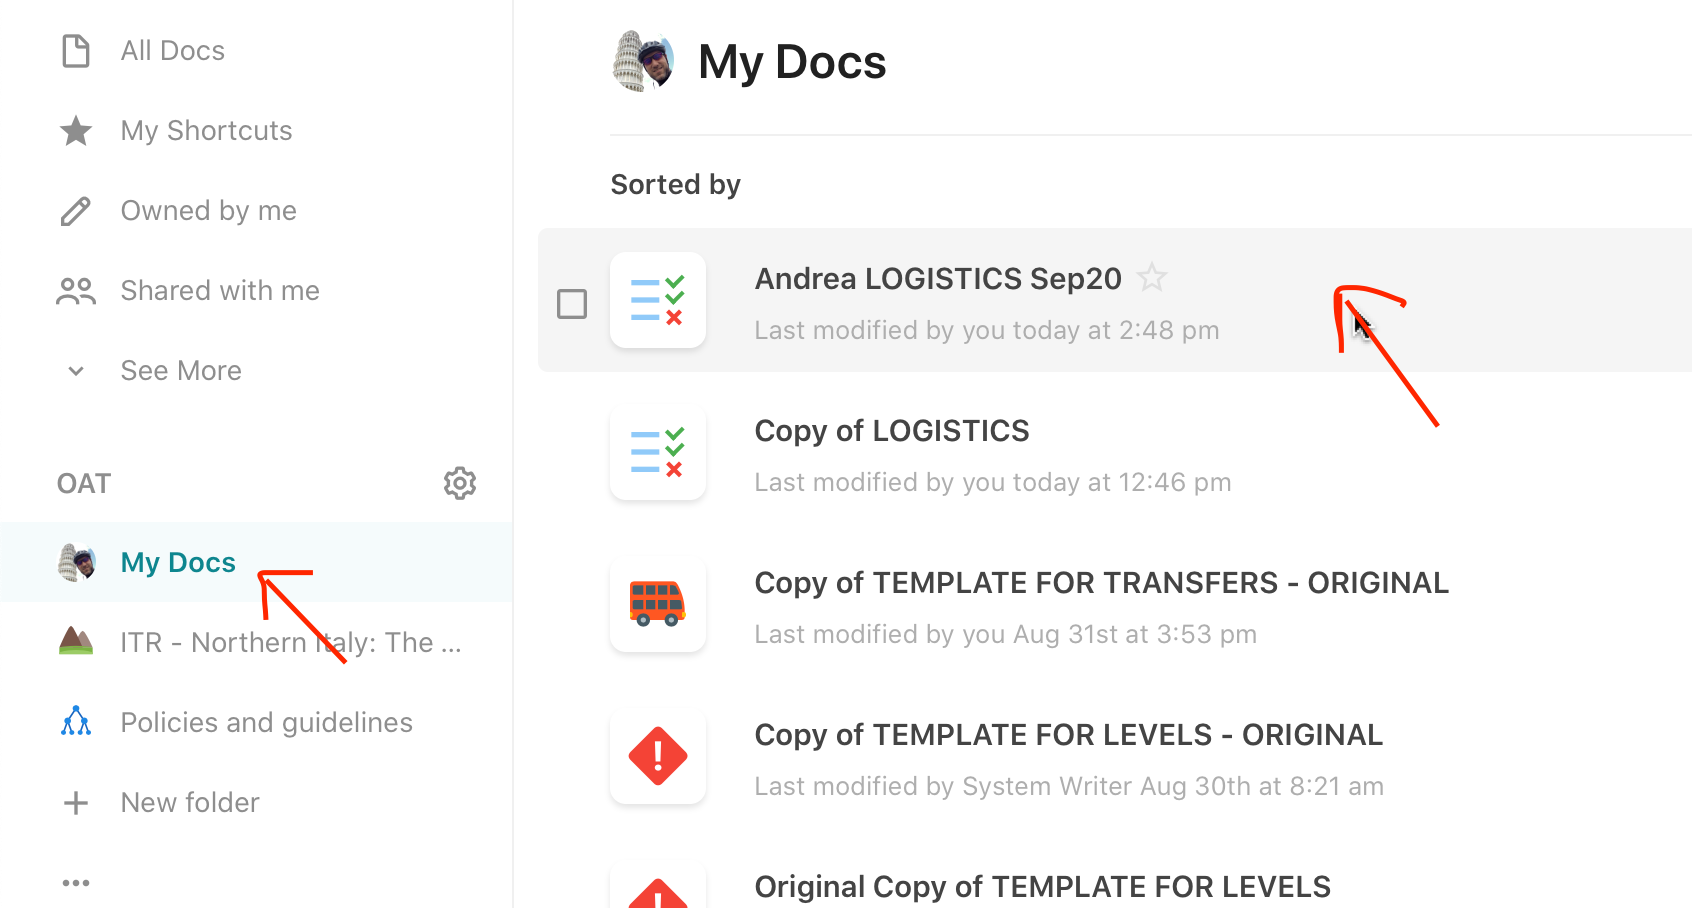Click the My Docs page title
1692x908 pixels.
[792, 62]
